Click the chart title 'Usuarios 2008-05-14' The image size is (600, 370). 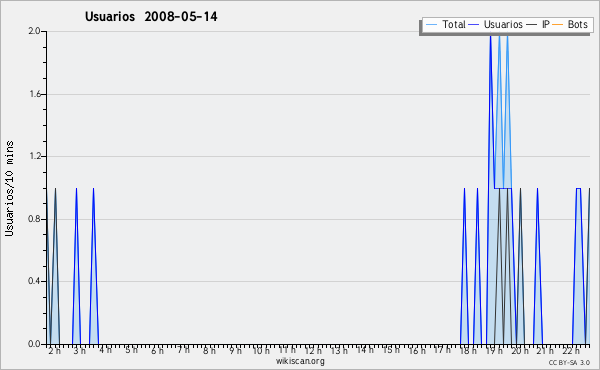(151, 16)
